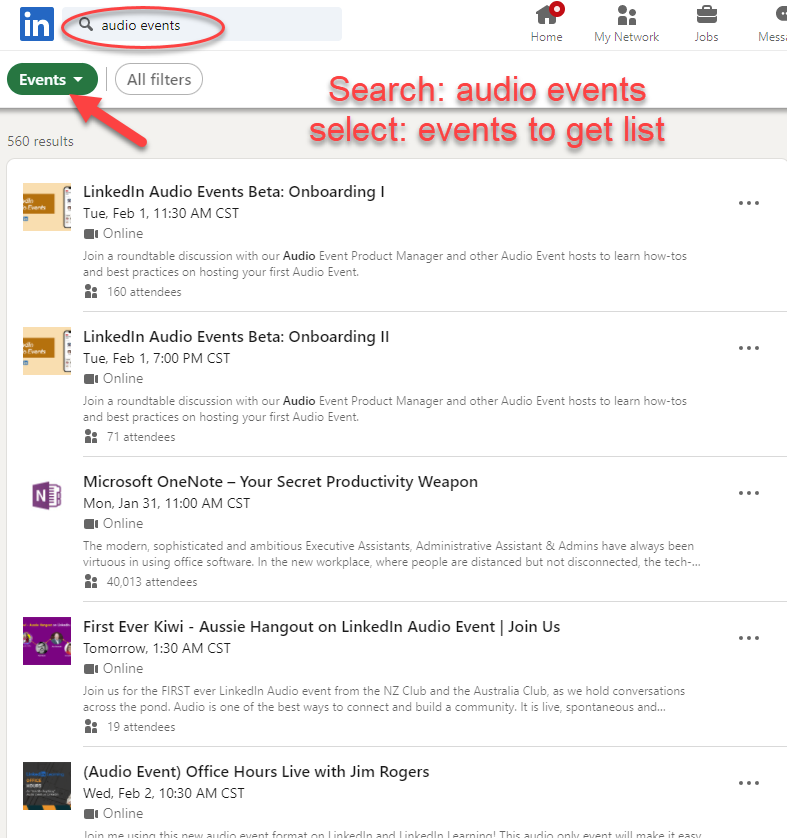The image size is (787, 838).
Task: Open more options for Microsoft OneNote event
Action: tap(749, 493)
